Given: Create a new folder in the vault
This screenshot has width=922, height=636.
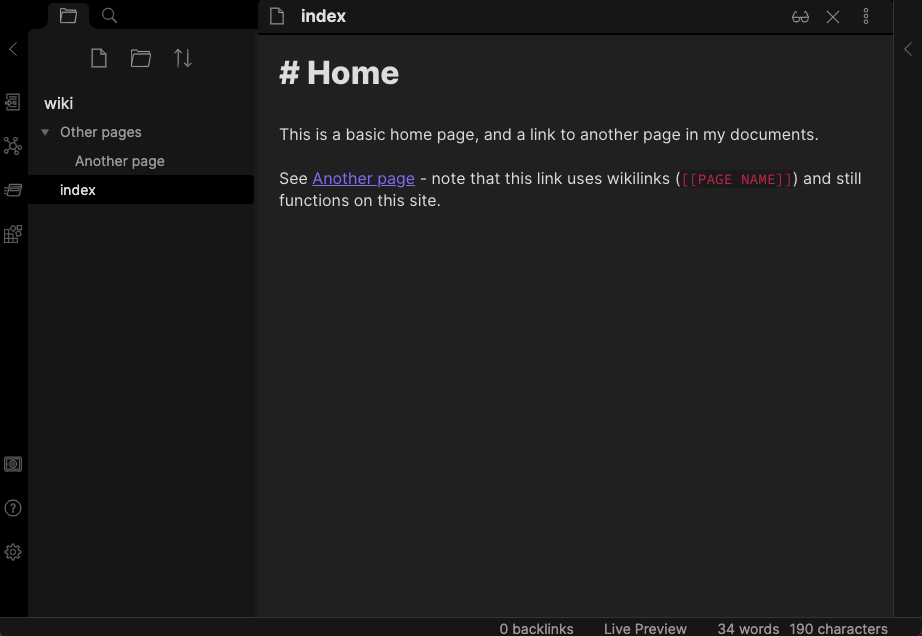Looking at the screenshot, I should tap(141, 58).
